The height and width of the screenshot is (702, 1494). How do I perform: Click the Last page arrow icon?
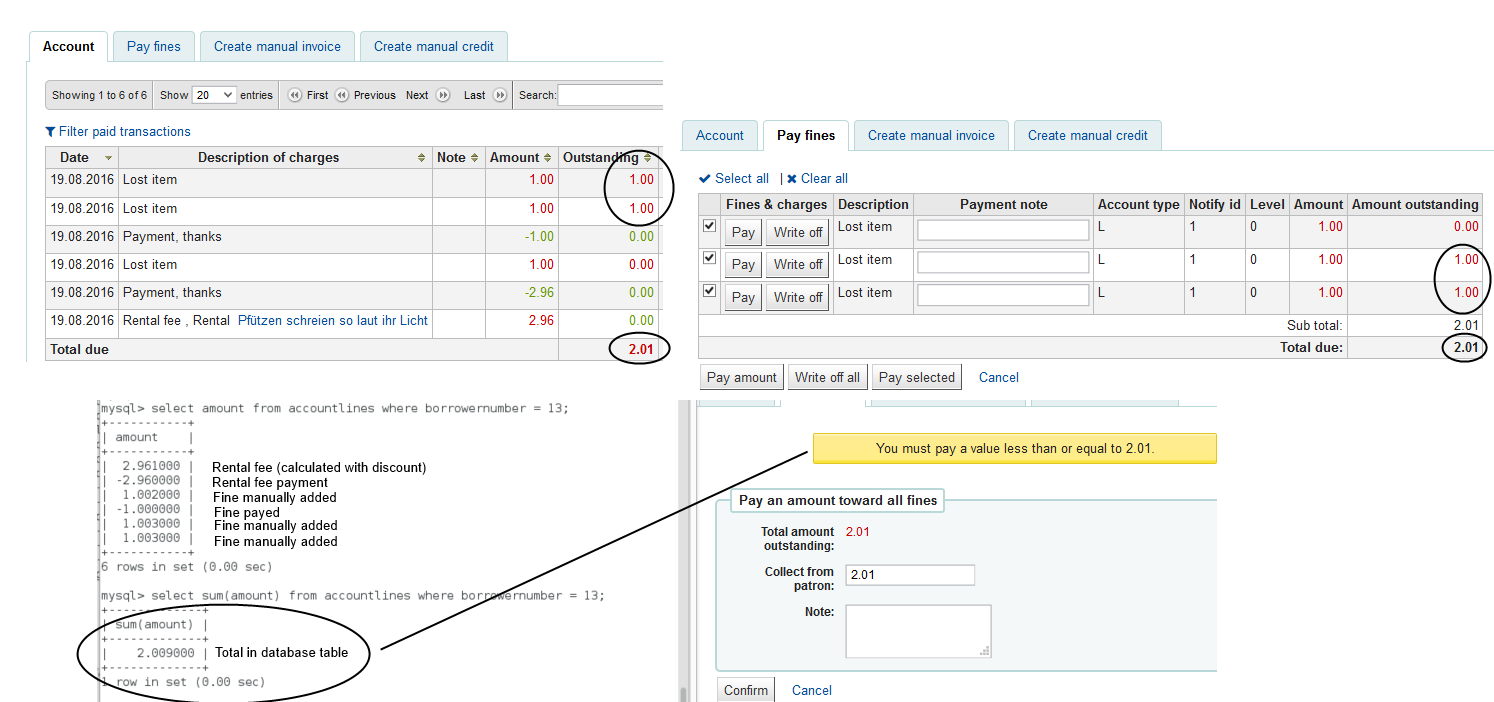click(x=500, y=95)
